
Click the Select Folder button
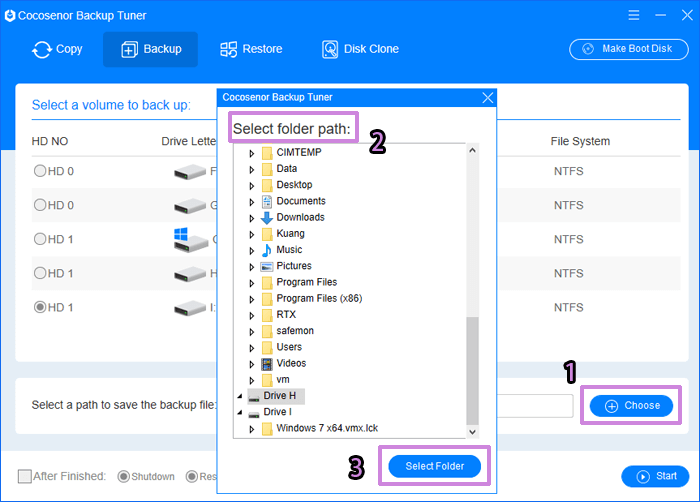434,466
